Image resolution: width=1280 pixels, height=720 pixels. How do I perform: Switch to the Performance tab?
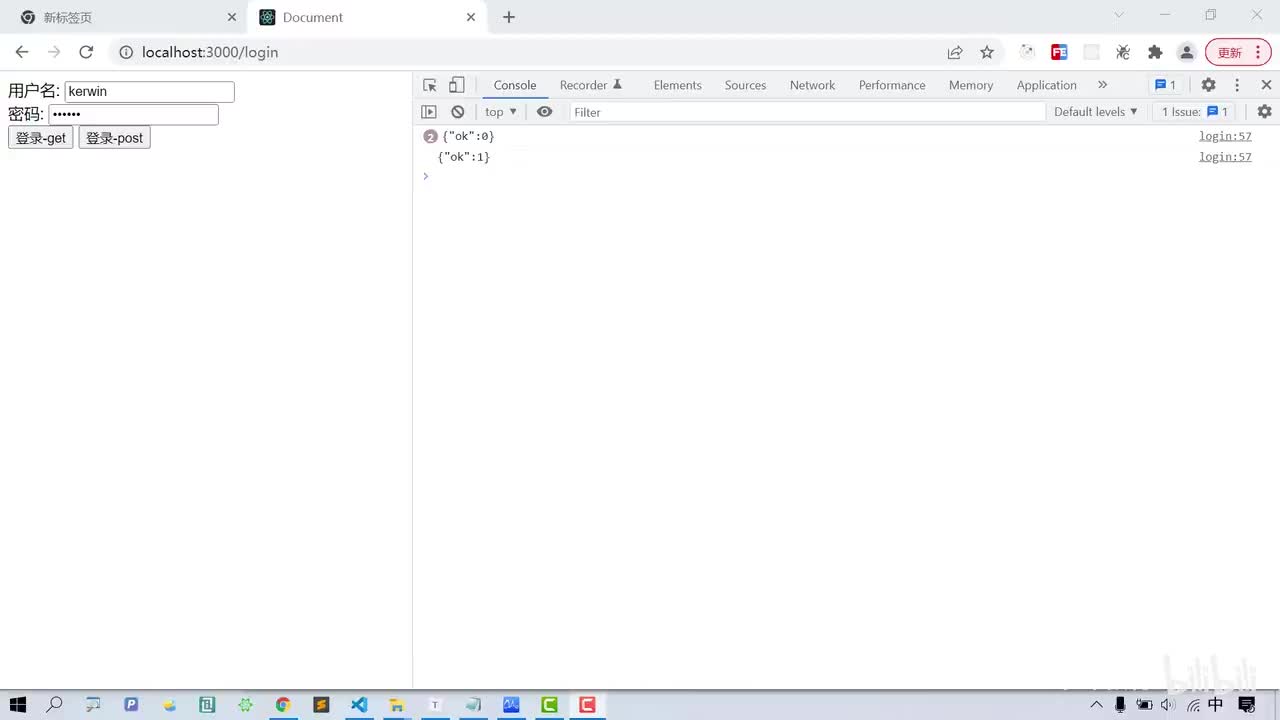tap(892, 85)
